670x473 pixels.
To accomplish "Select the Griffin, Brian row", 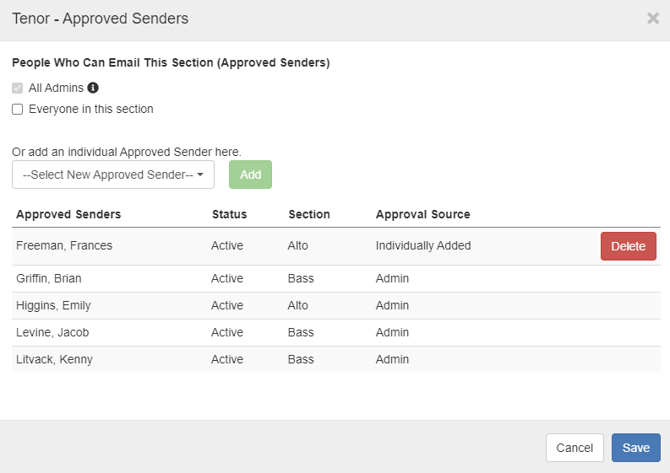I will pos(336,279).
